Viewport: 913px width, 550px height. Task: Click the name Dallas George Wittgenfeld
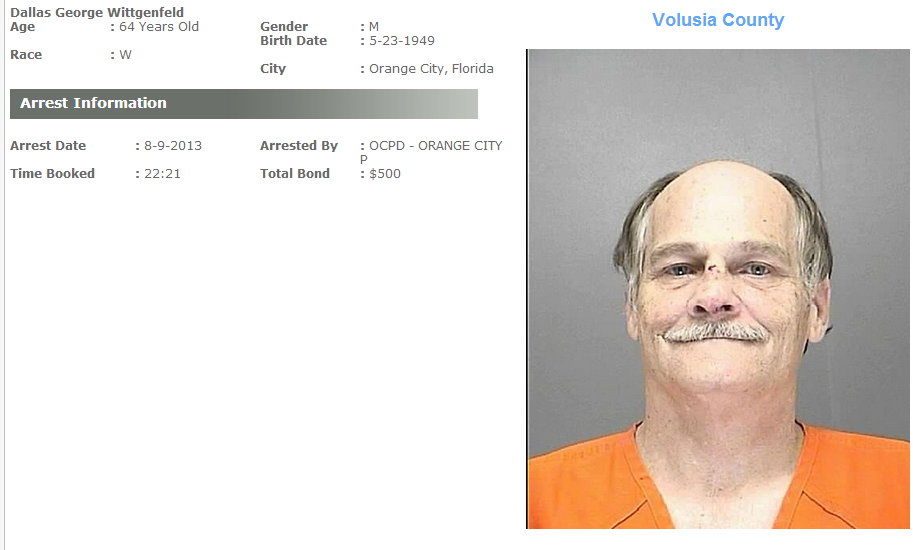click(x=97, y=12)
